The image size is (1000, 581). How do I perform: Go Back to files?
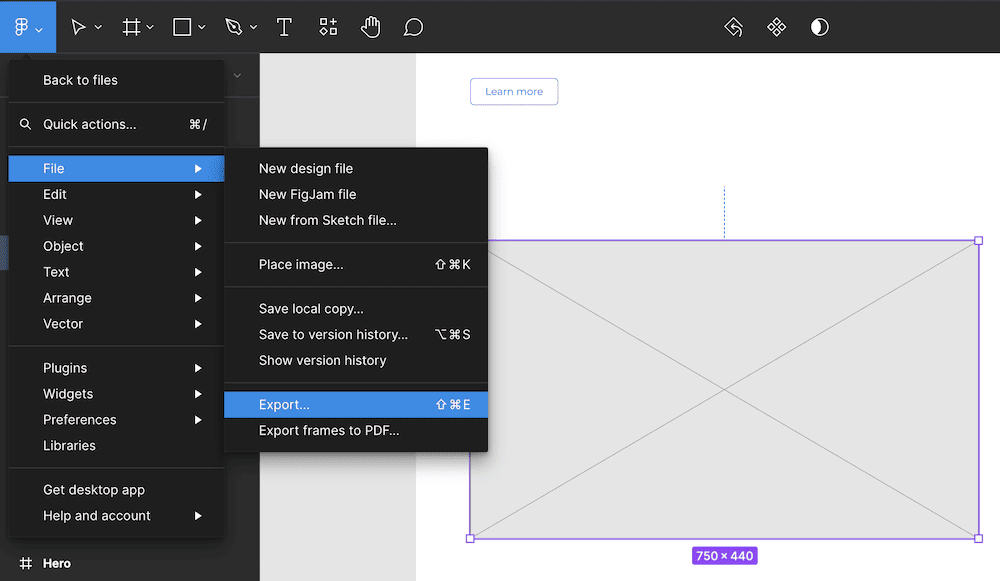(80, 79)
